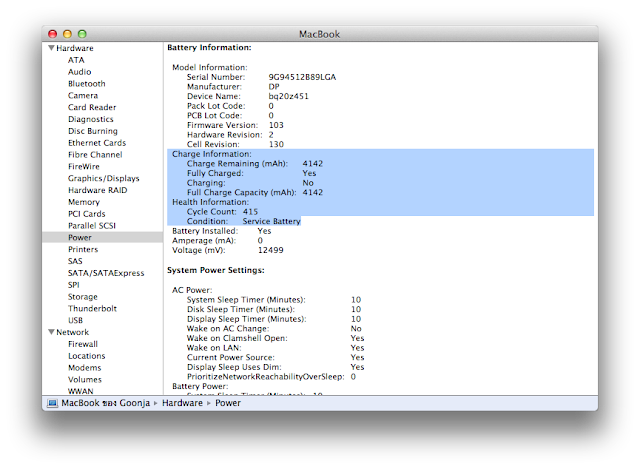This screenshot has width=640, height=469.
Task: Click the Battery Information heading
Action: point(209,48)
